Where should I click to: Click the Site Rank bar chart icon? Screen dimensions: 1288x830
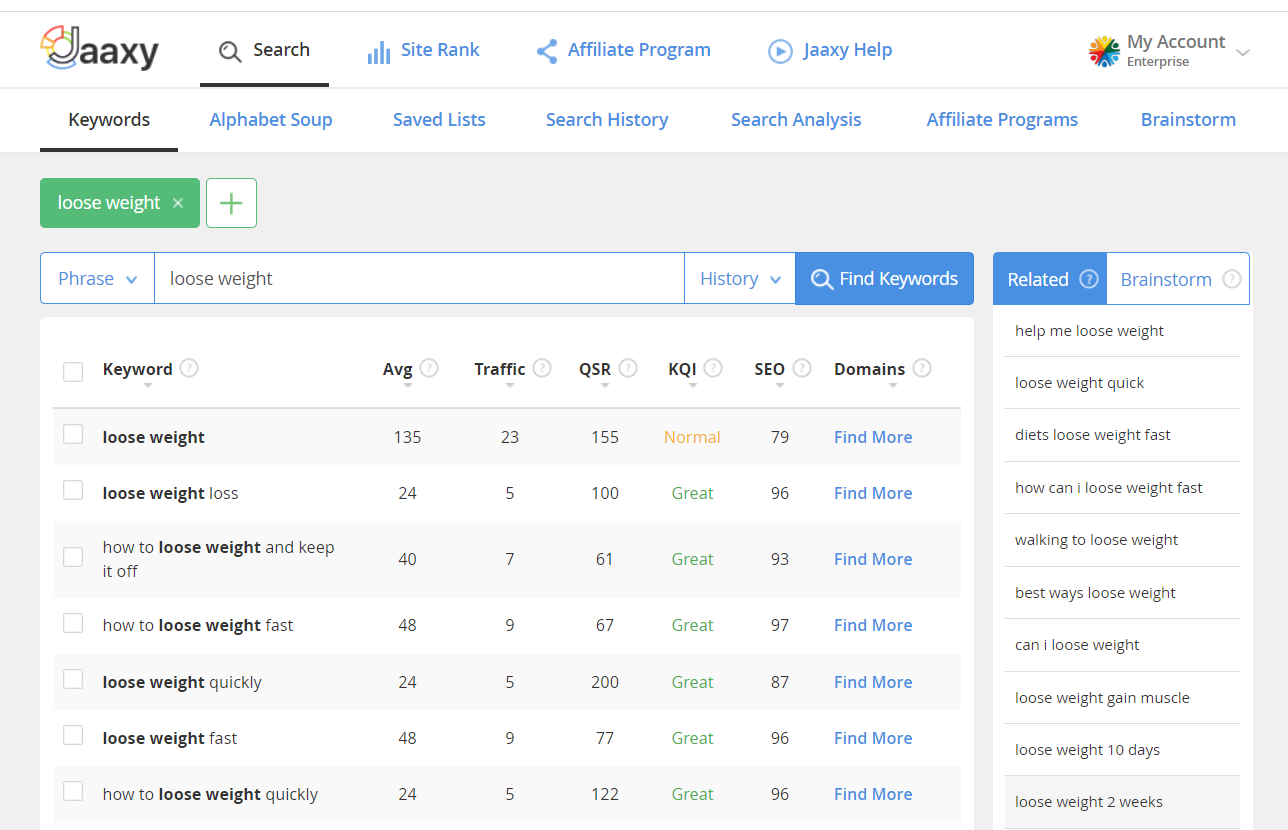[x=379, y=52]
